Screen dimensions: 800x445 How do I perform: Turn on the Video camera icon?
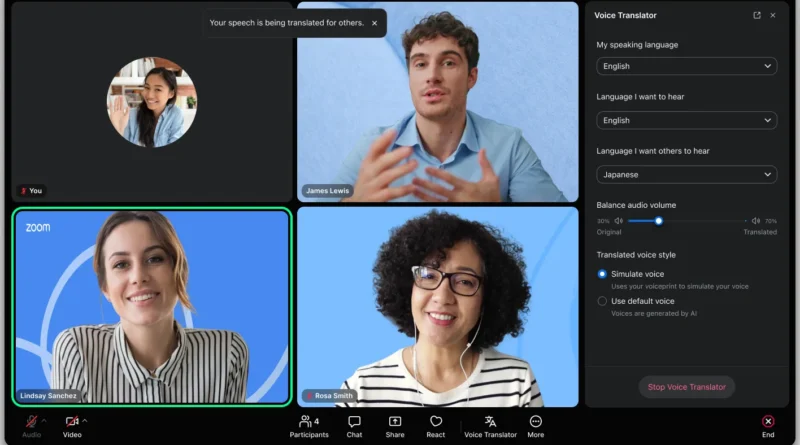click(x=72, y=422)
